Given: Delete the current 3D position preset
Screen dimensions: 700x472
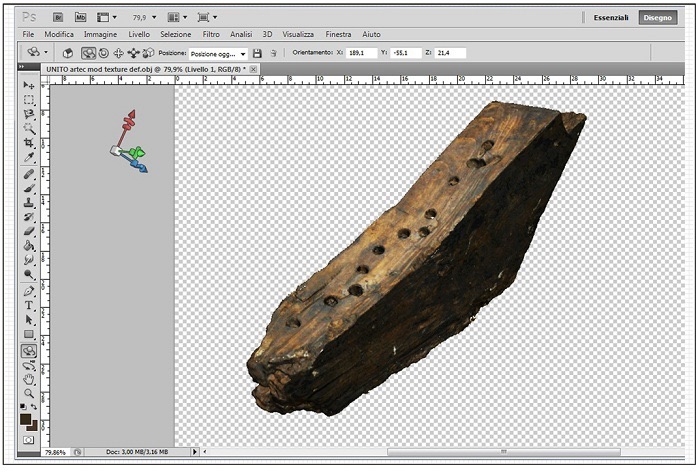Looking at the screenshot, I should tap(273, 54).
